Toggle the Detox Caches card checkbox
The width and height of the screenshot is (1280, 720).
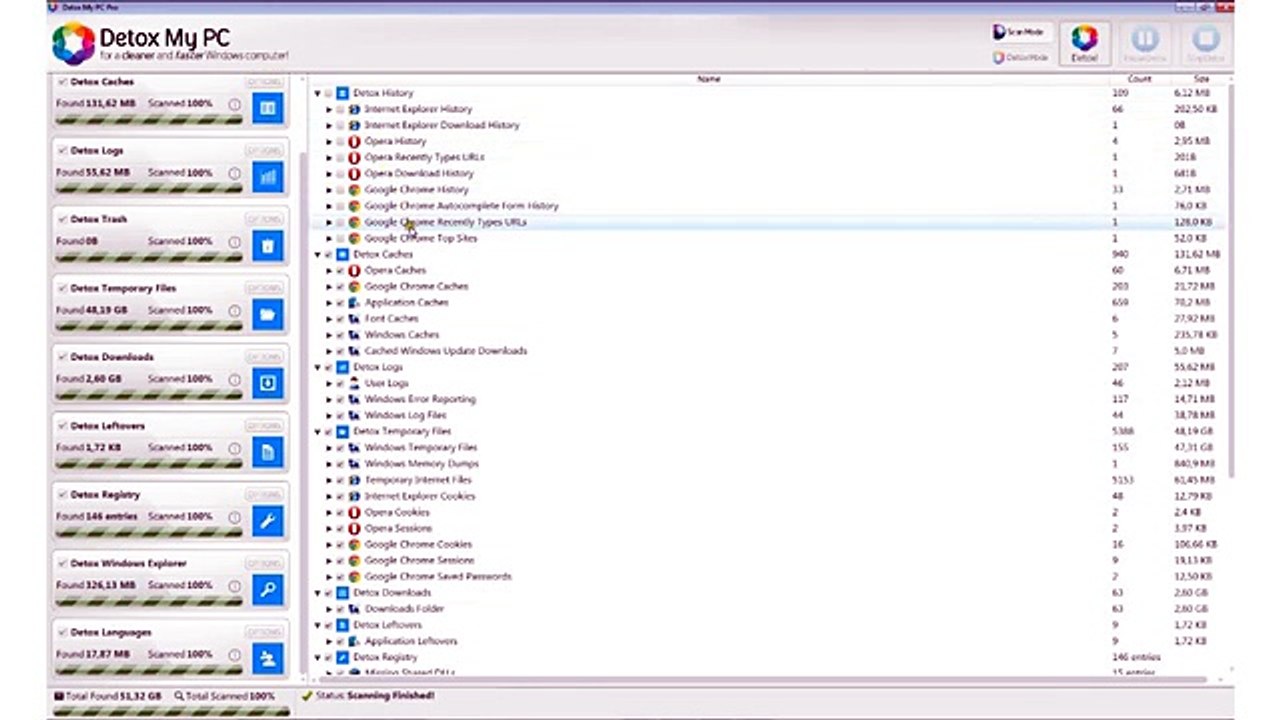coord(63,82)
